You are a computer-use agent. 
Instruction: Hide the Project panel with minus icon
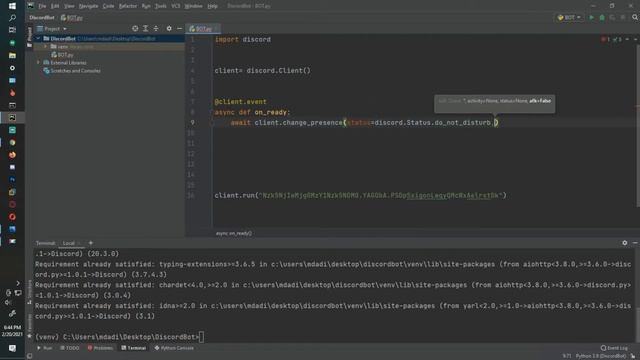180,29
